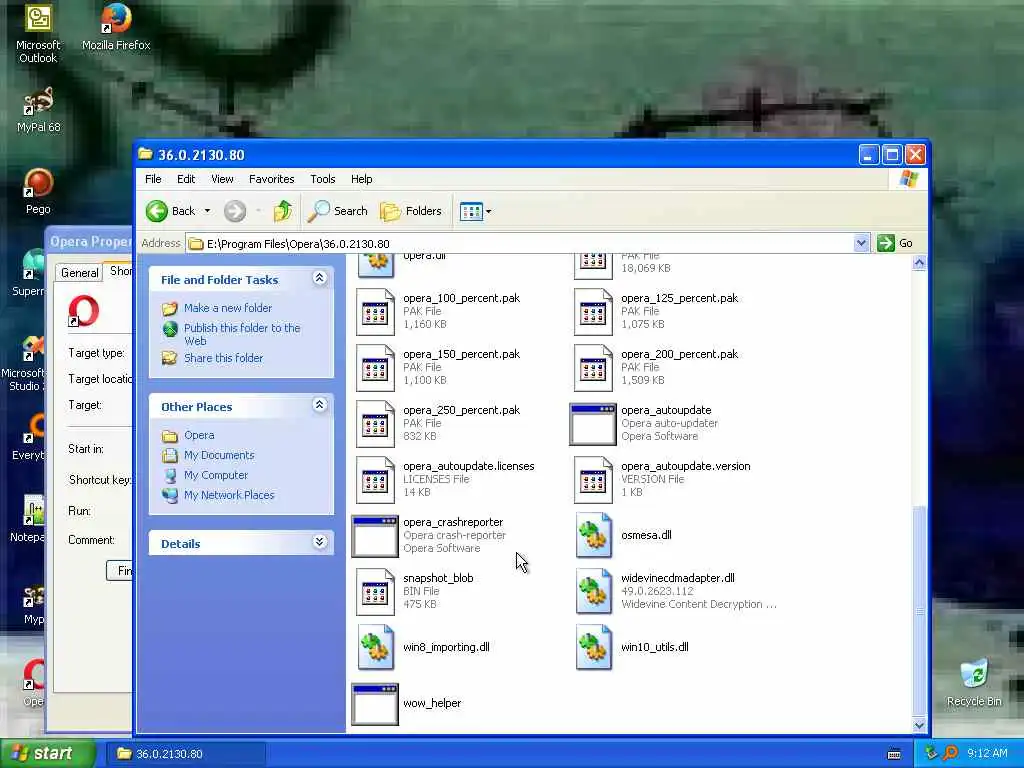Click the Windows Start button
This screenshot has height=768, width=1024.
click(47, 754)
